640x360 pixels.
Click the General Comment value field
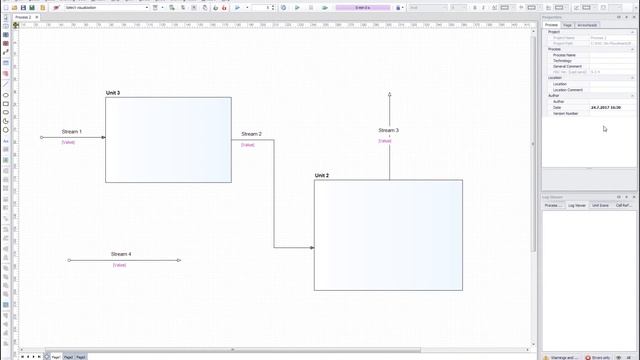(612, 66)
